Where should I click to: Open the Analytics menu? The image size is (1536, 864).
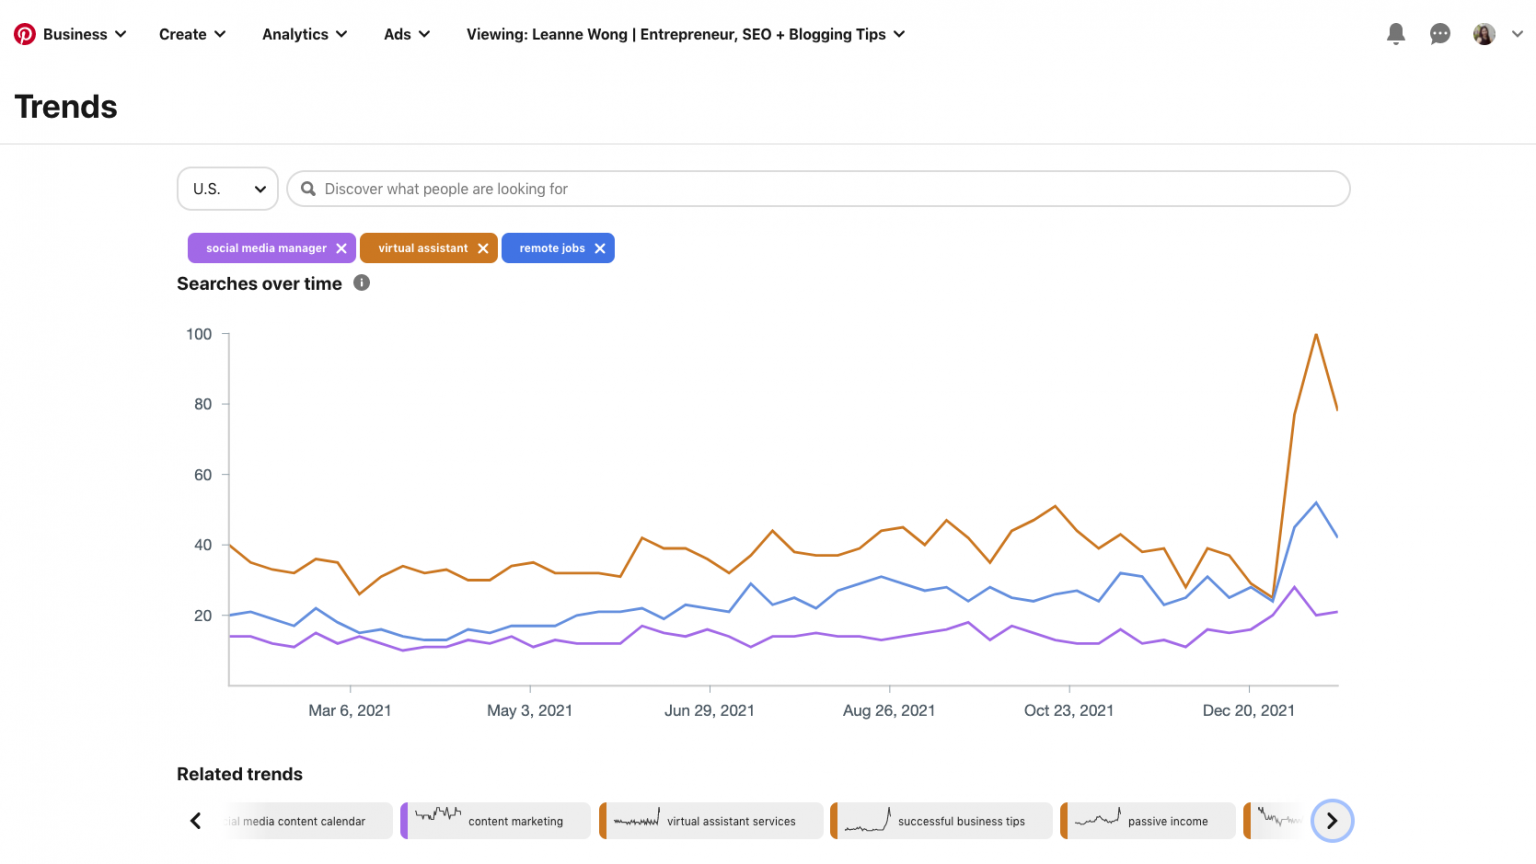click(303, 33)
